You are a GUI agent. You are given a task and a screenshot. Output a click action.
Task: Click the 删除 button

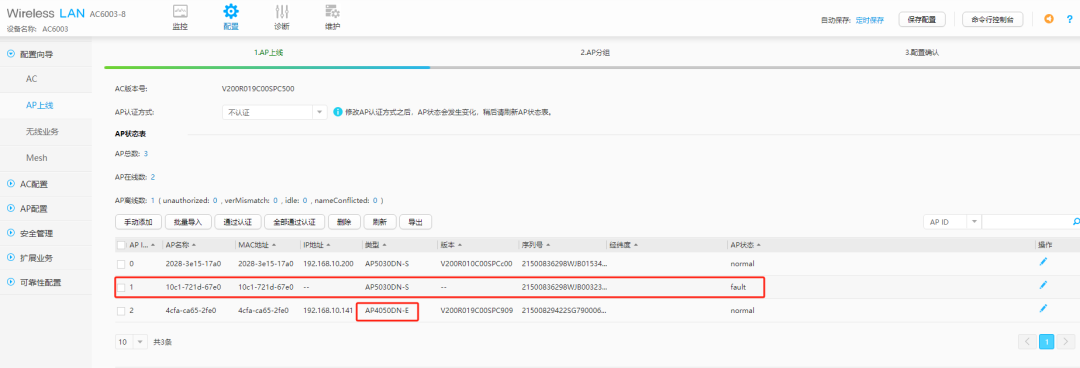pyautogui.click(x=344, y=222)
